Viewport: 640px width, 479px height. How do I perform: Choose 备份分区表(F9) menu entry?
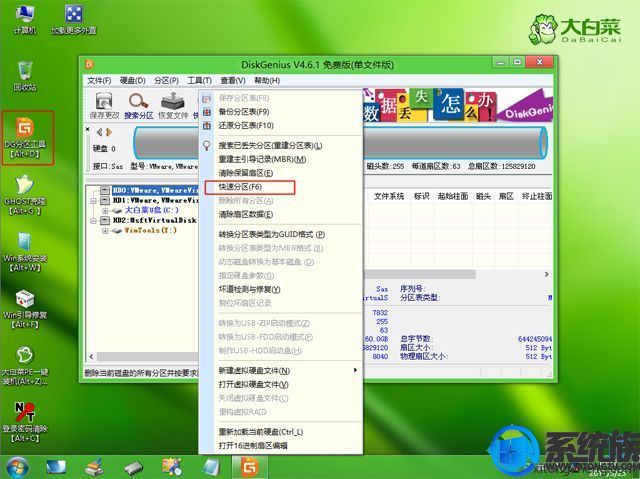(x=281, y=112)
